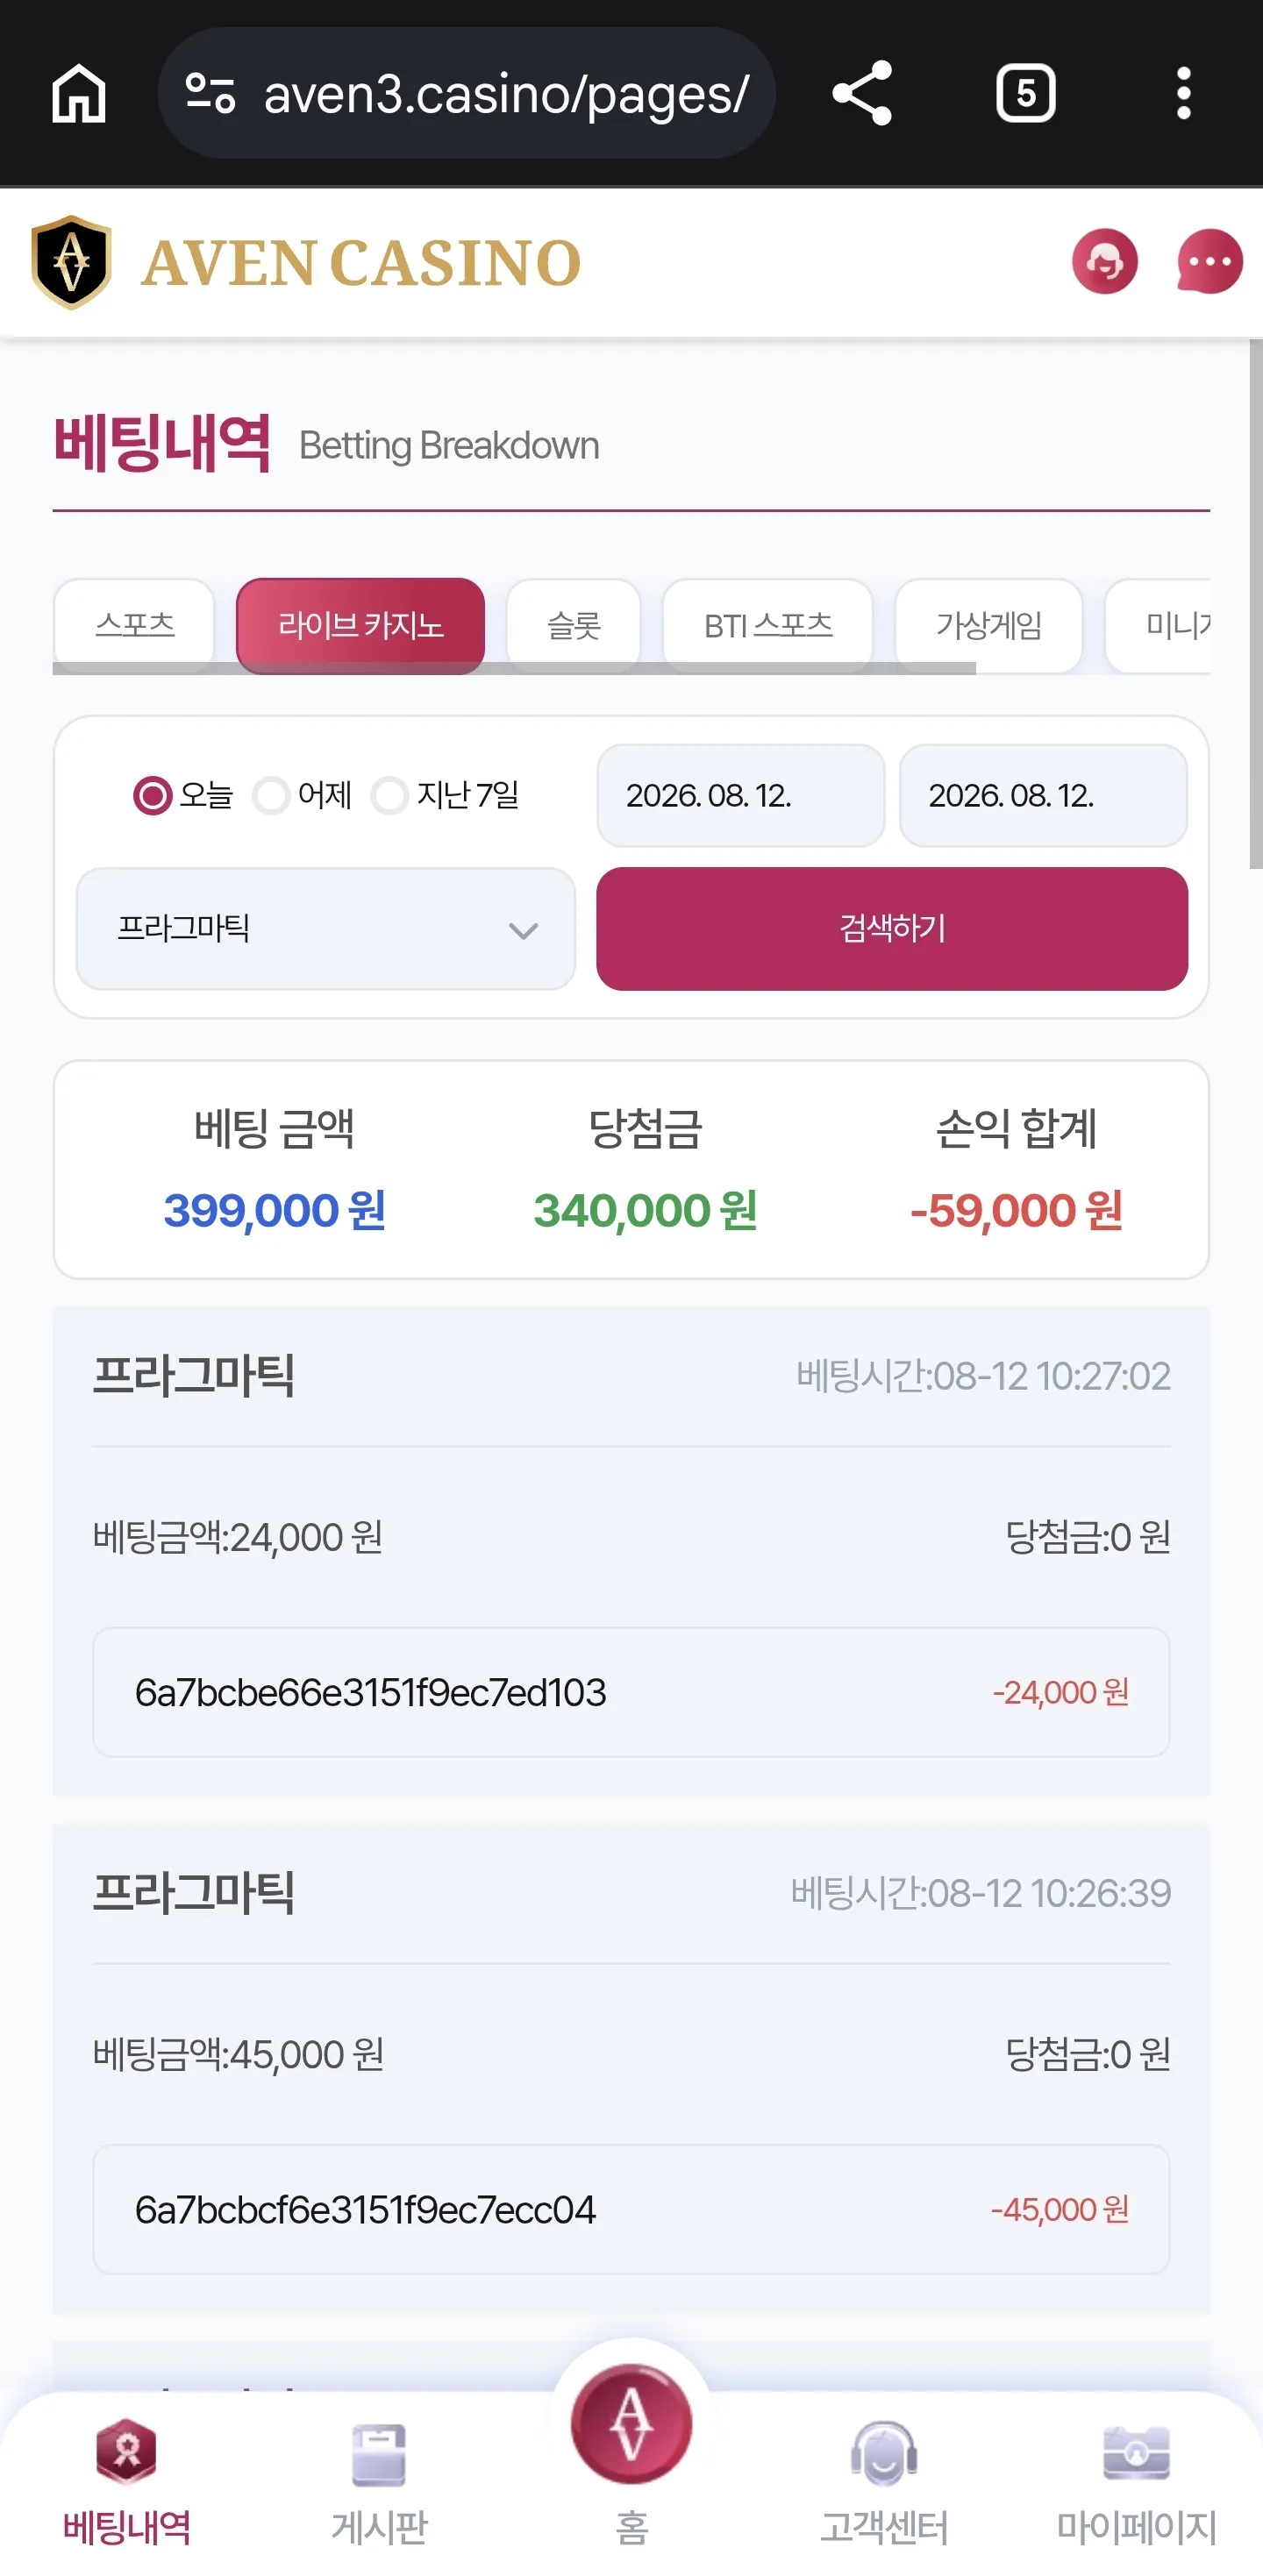This screenshot has height=2576, width=1263.
Task: Open the customer support headset icon
Action: coord(1105,262)
